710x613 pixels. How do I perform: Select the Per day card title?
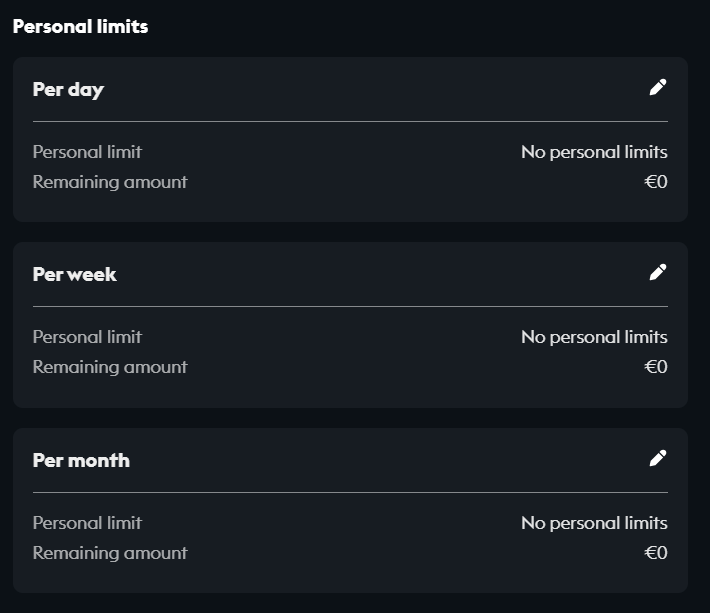[x=68, y=90]
